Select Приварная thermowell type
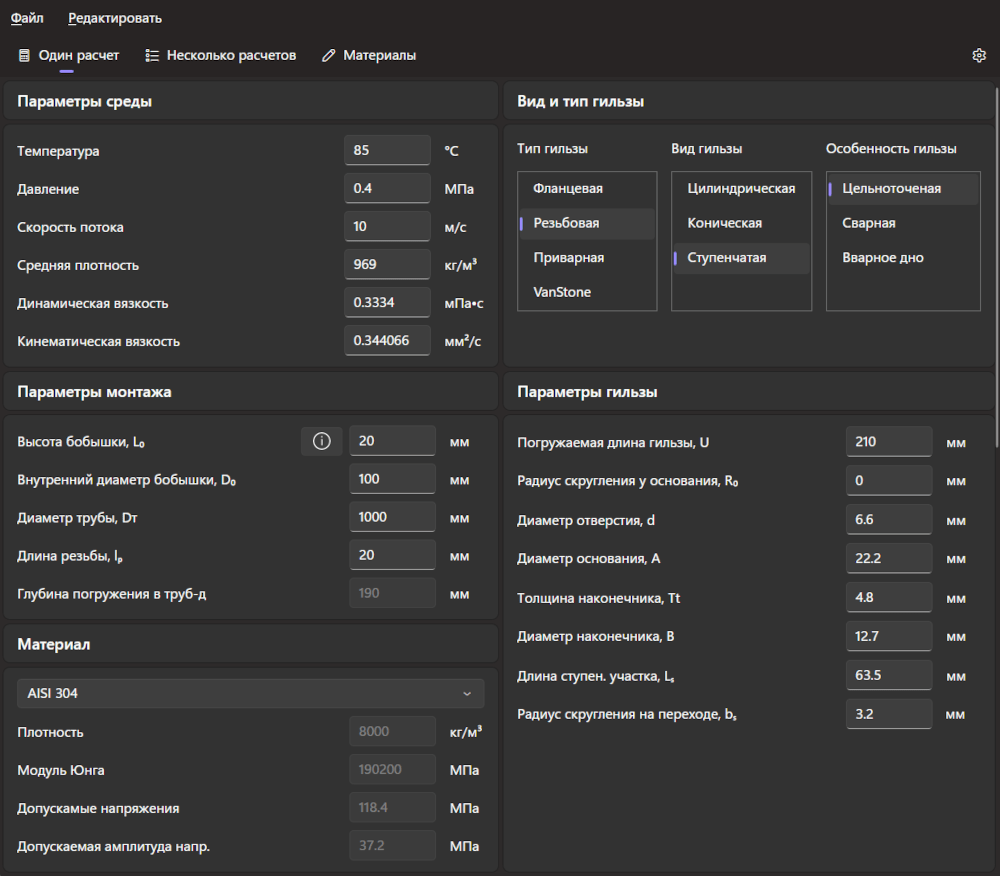This screenshot has width=1000, height=876. click(x=587, y=258)
